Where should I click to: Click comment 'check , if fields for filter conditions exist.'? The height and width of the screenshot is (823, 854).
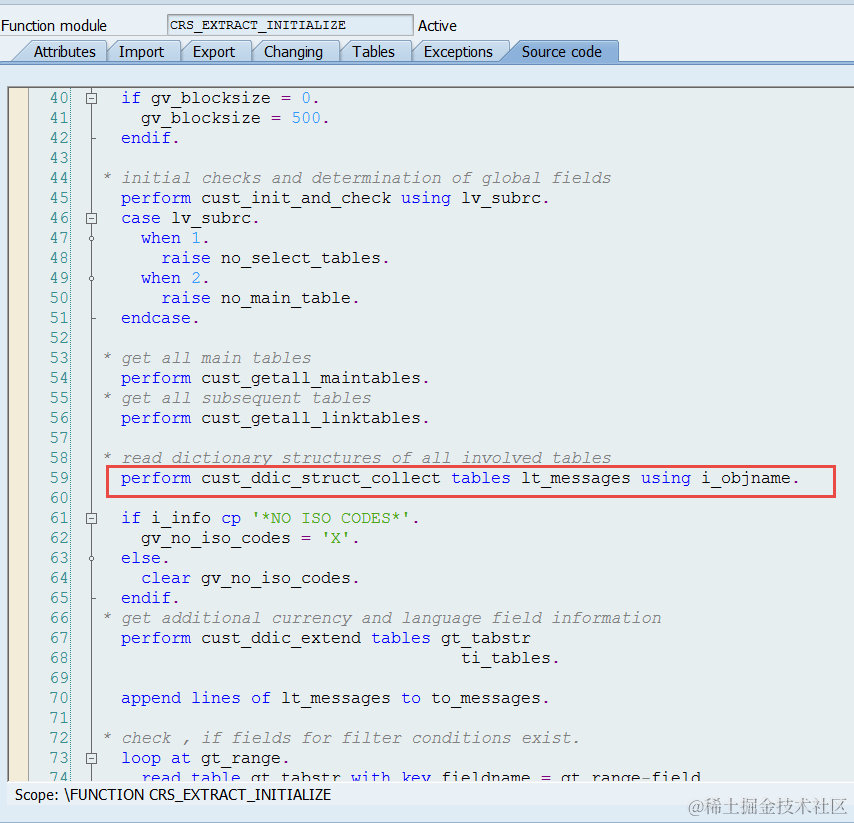(350, 738)
